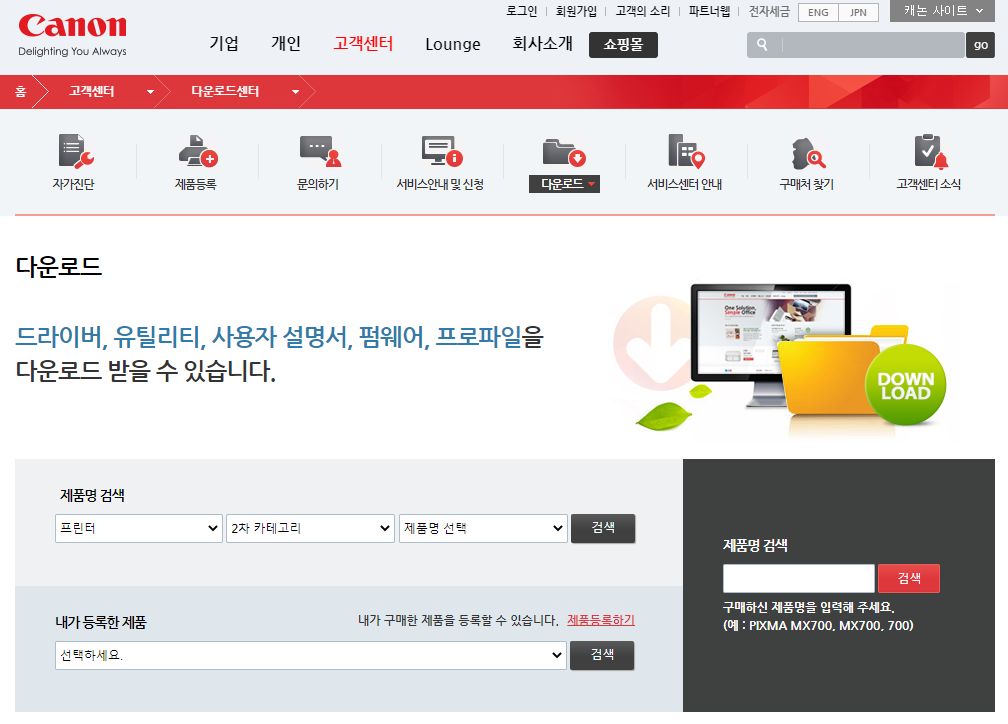Switch site language to ENG
The width and height of the screenshot is (1008, 724).
click(817, 12)
